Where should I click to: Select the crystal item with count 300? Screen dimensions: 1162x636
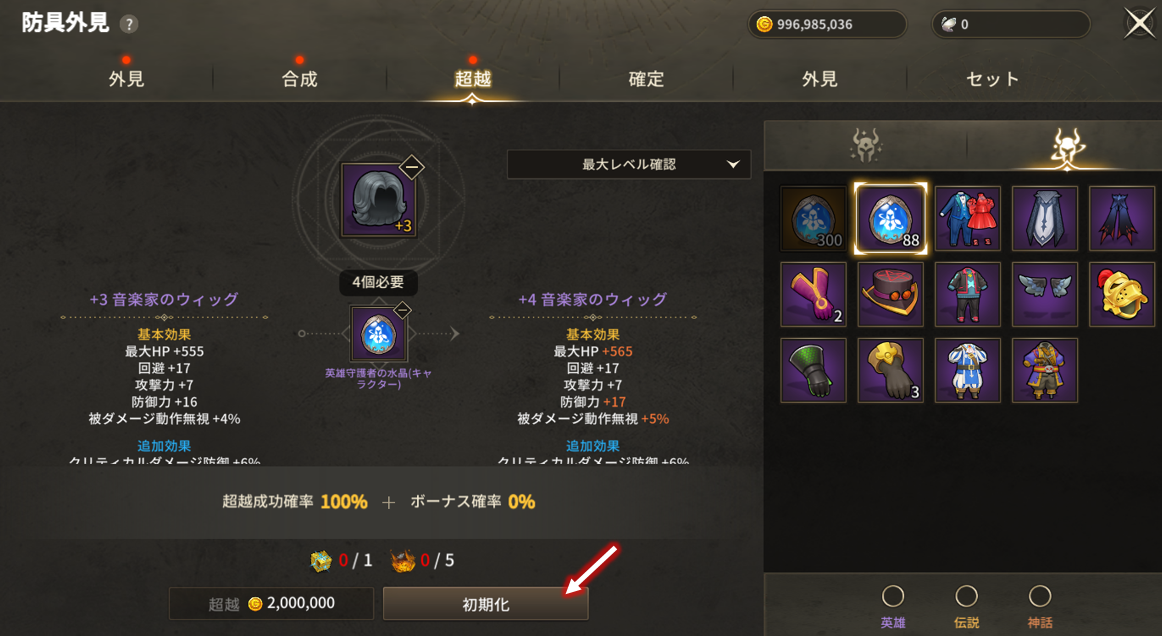click(813, 219)
